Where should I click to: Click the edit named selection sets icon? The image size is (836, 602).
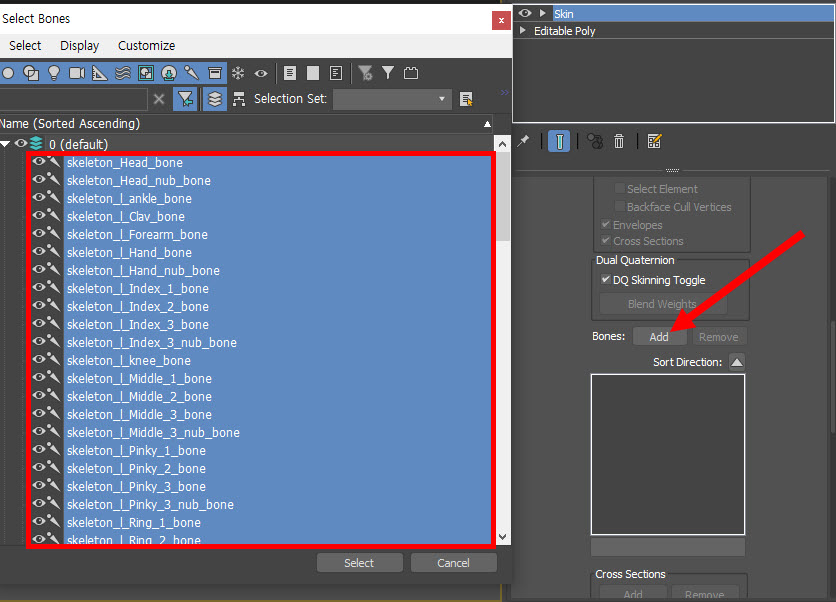tap(466, 99)
